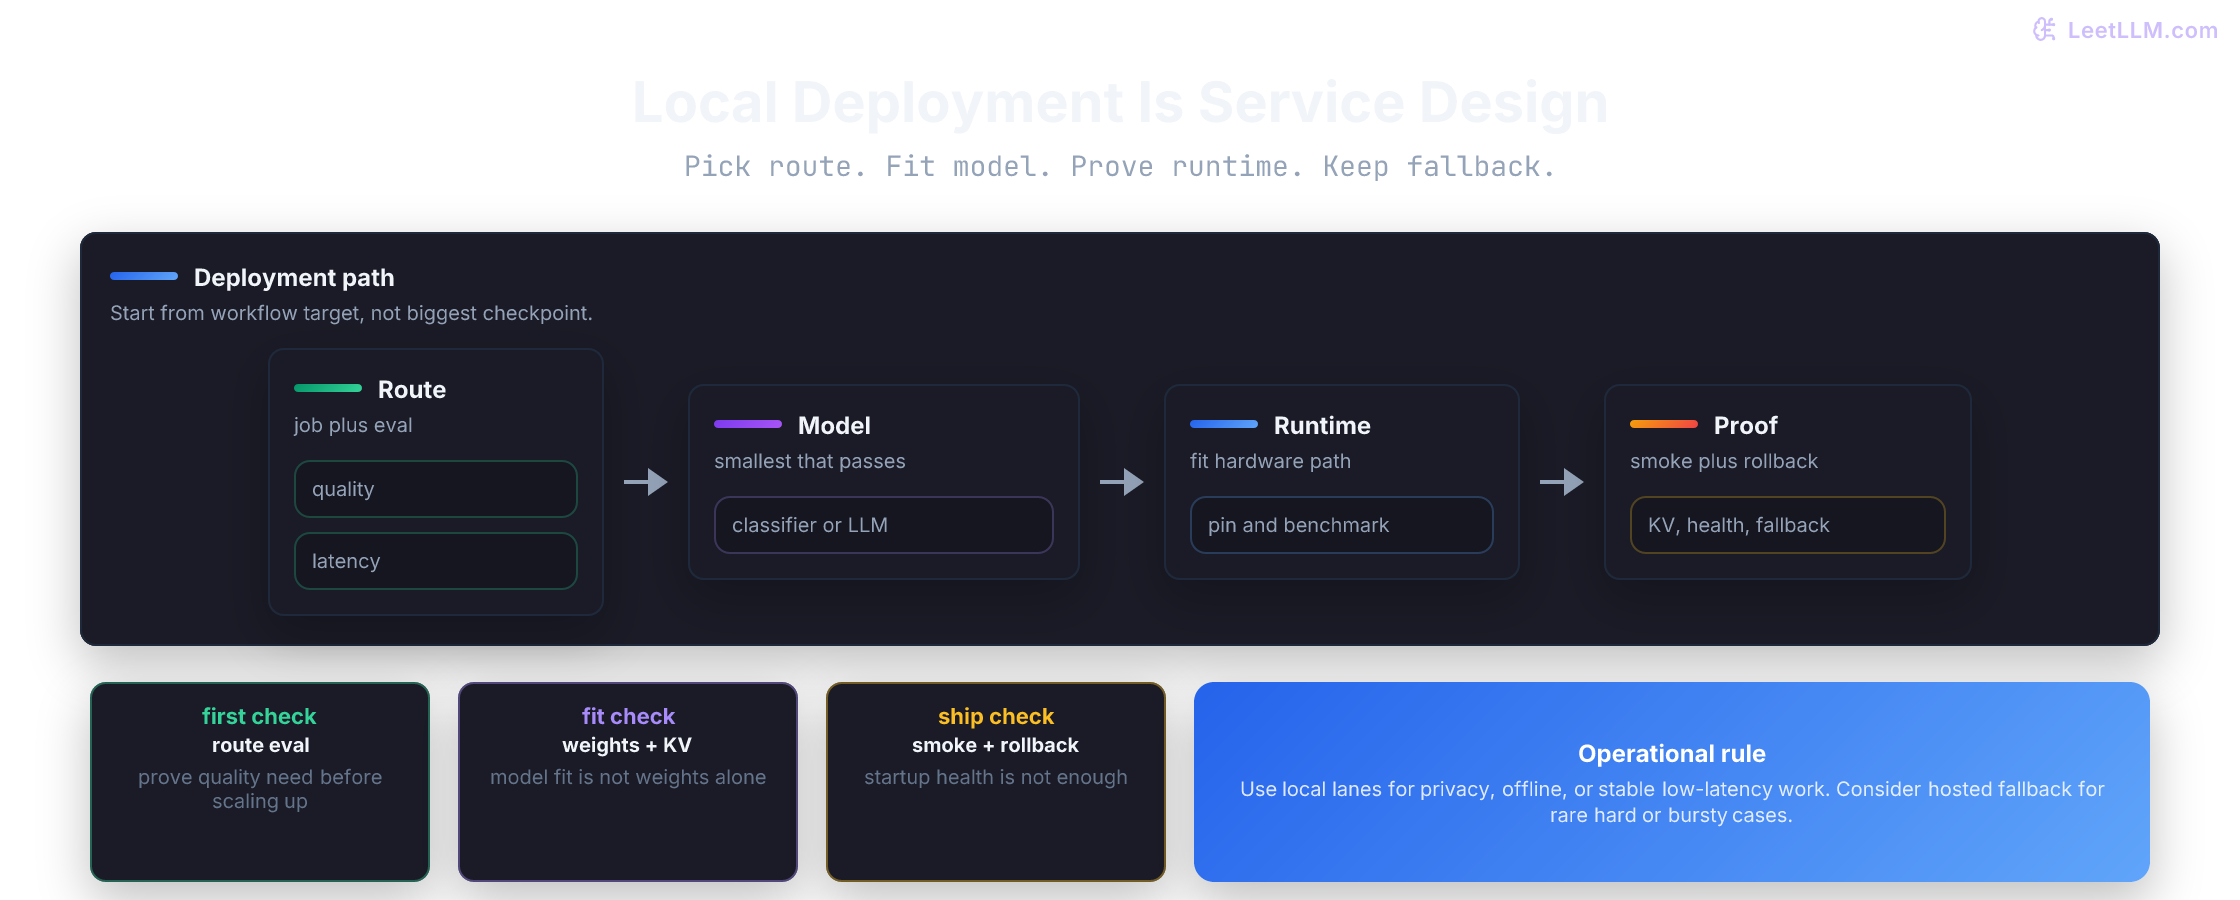Click the 'fit check' label
Viewport: 2240px width, 900px height.
(628, 716)
